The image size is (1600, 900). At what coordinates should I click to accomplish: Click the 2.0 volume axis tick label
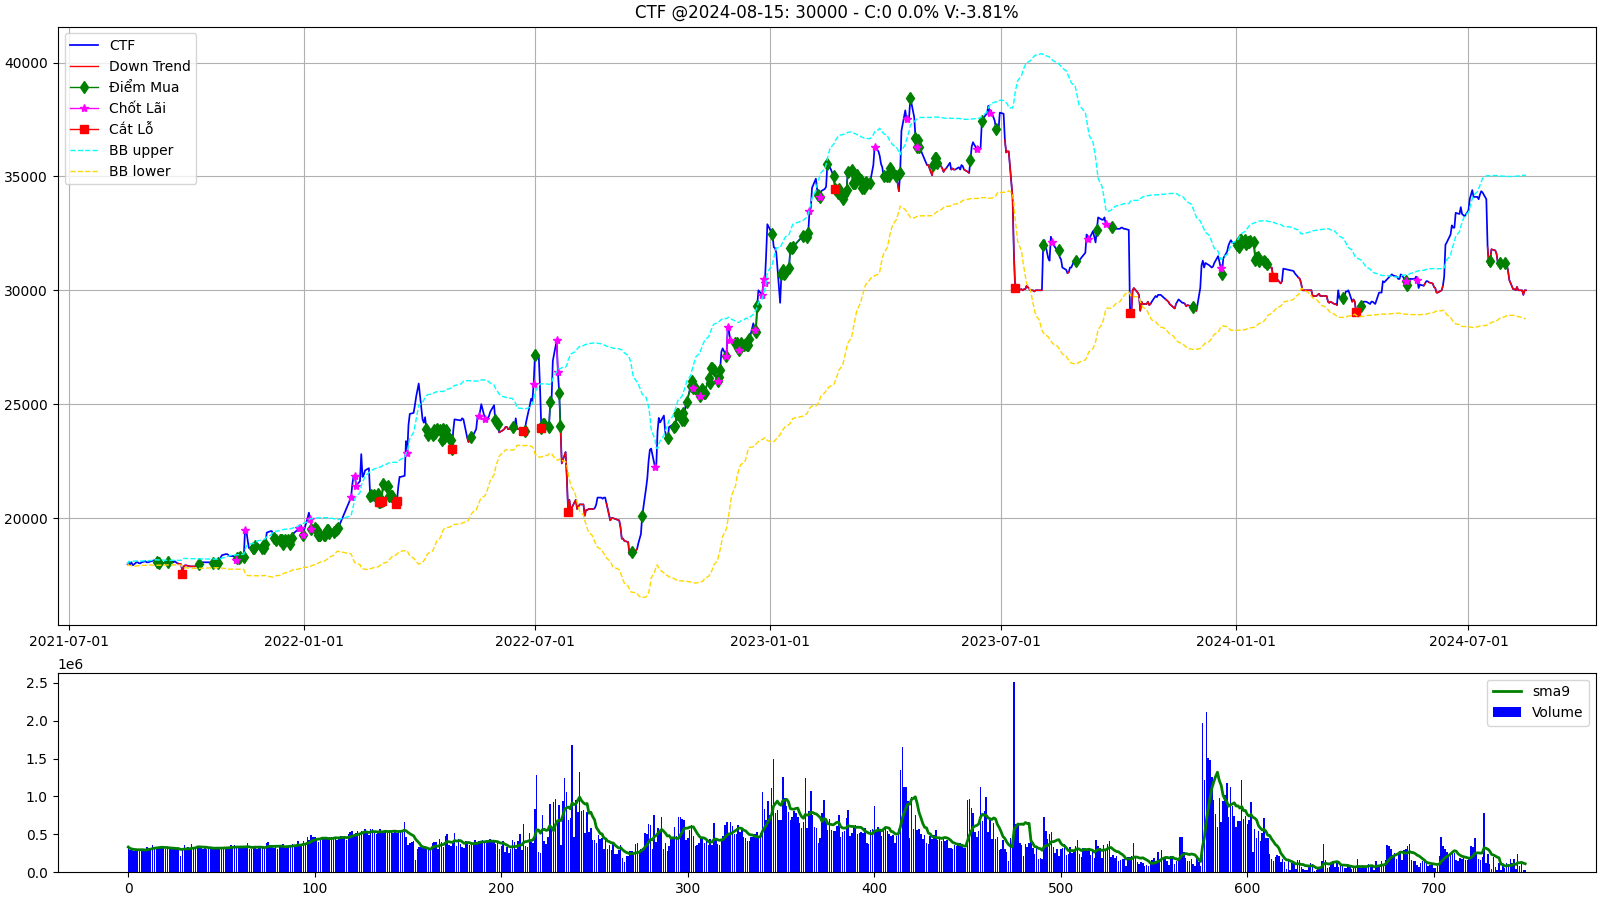[37, 721]
